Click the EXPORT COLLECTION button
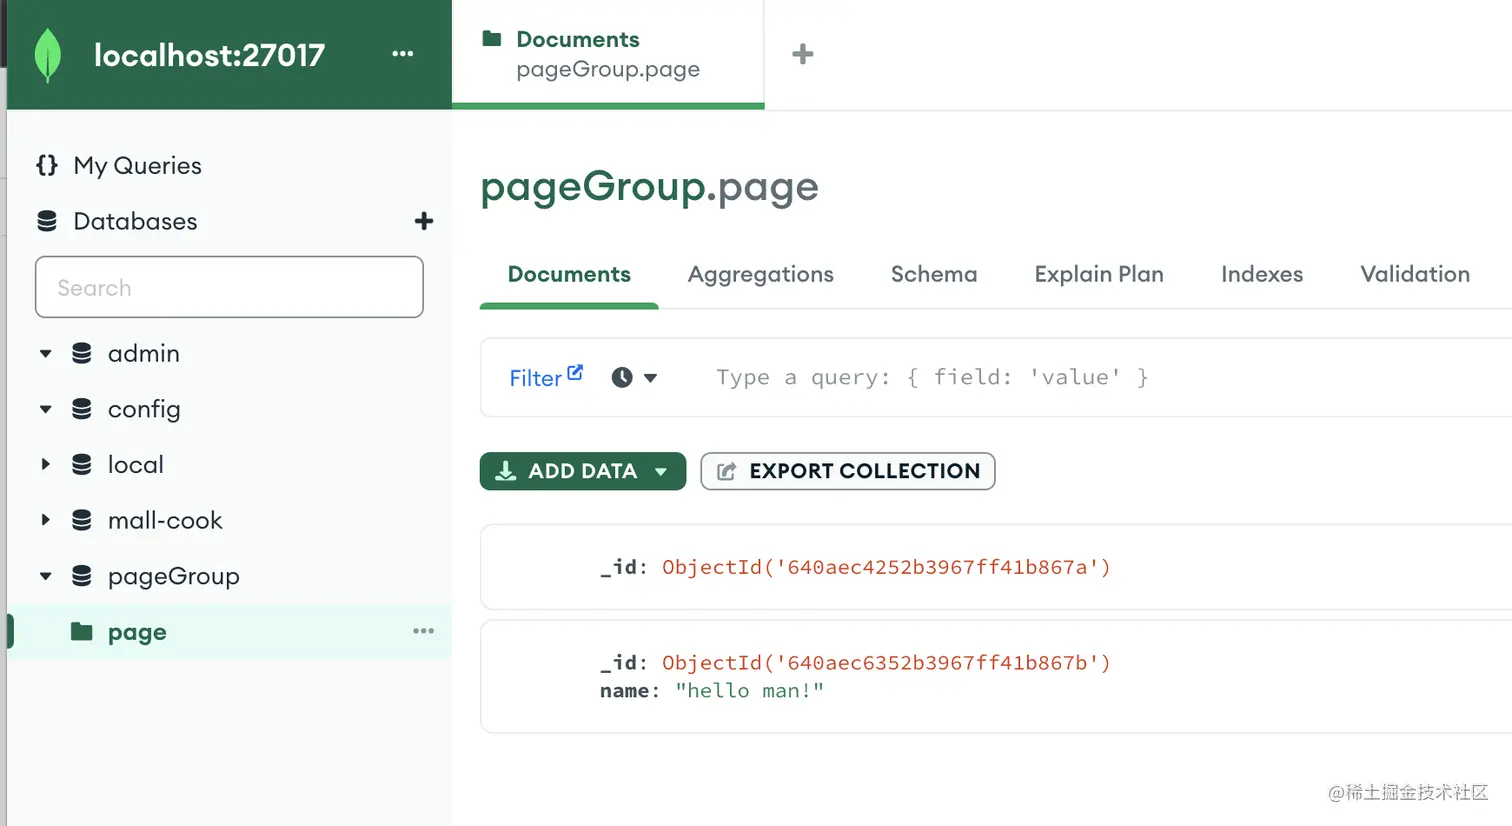Image resolution: width=1512 pixels, height=826 pixels. [x=848, y=471]
